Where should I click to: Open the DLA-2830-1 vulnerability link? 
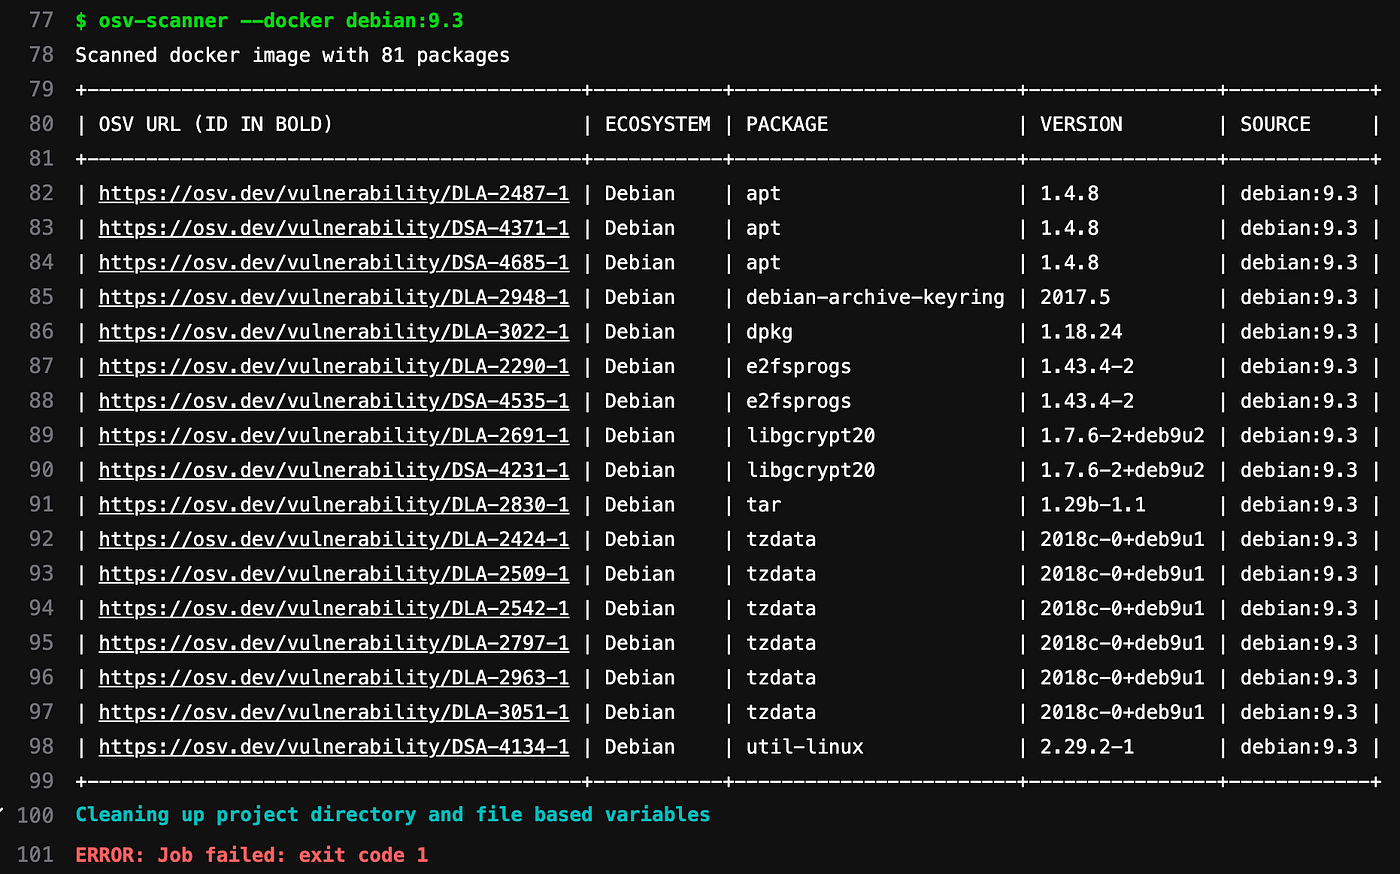[x=334, y=504]
